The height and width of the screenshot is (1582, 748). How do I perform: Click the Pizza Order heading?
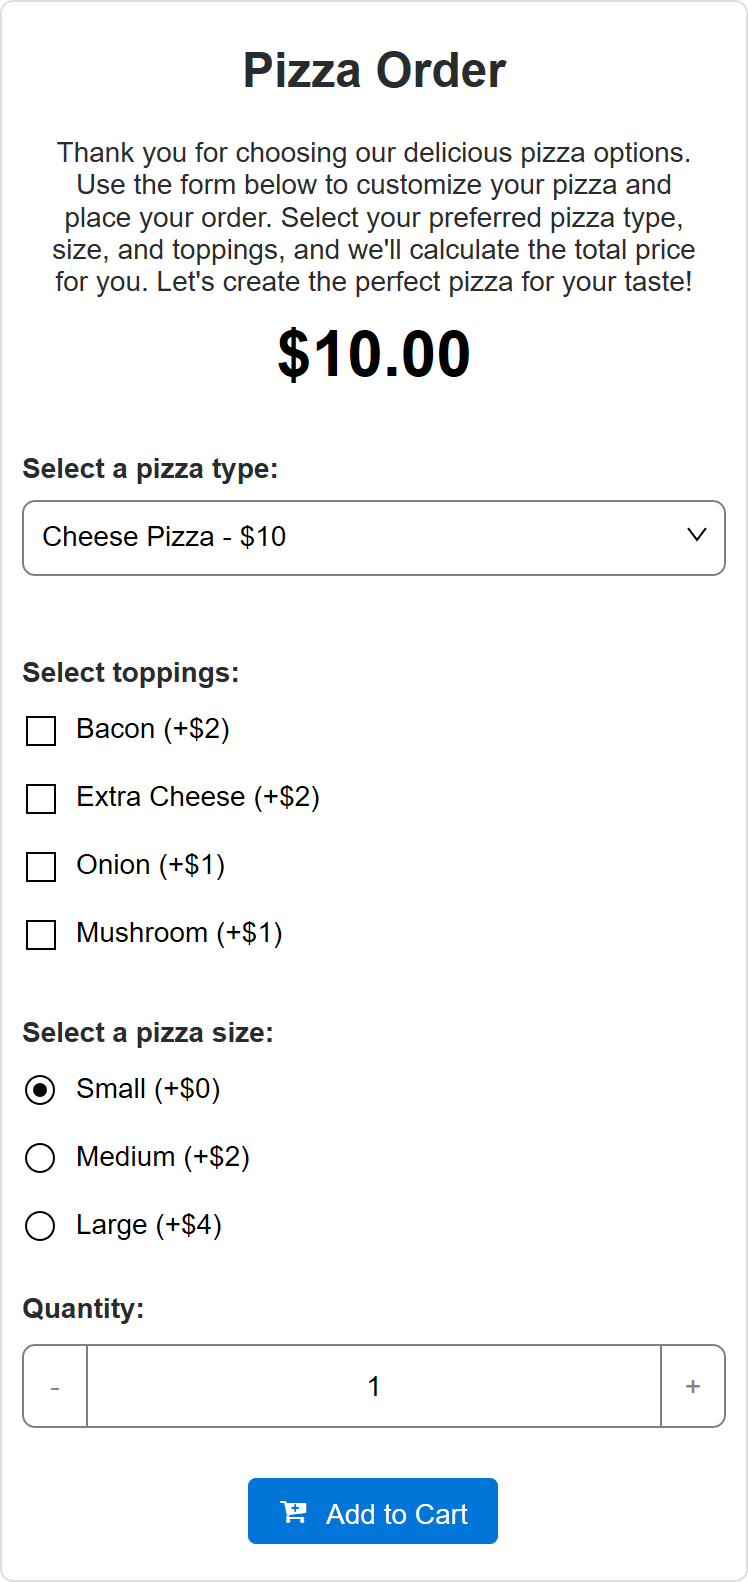374,71
